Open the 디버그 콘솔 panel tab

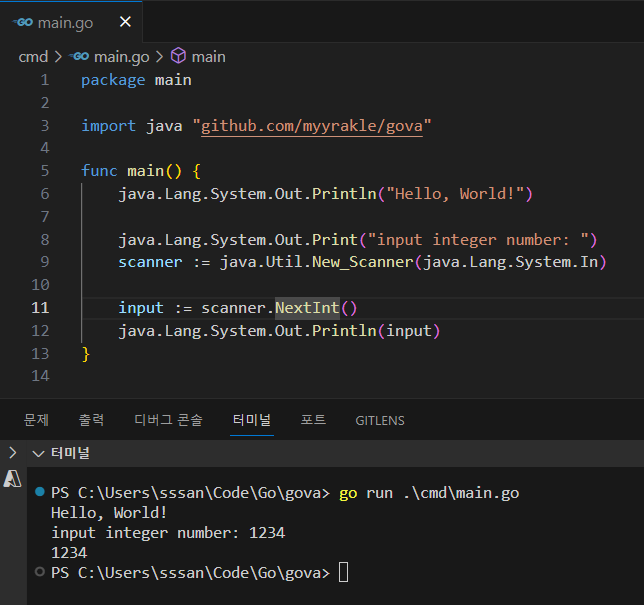click(168, 420)
